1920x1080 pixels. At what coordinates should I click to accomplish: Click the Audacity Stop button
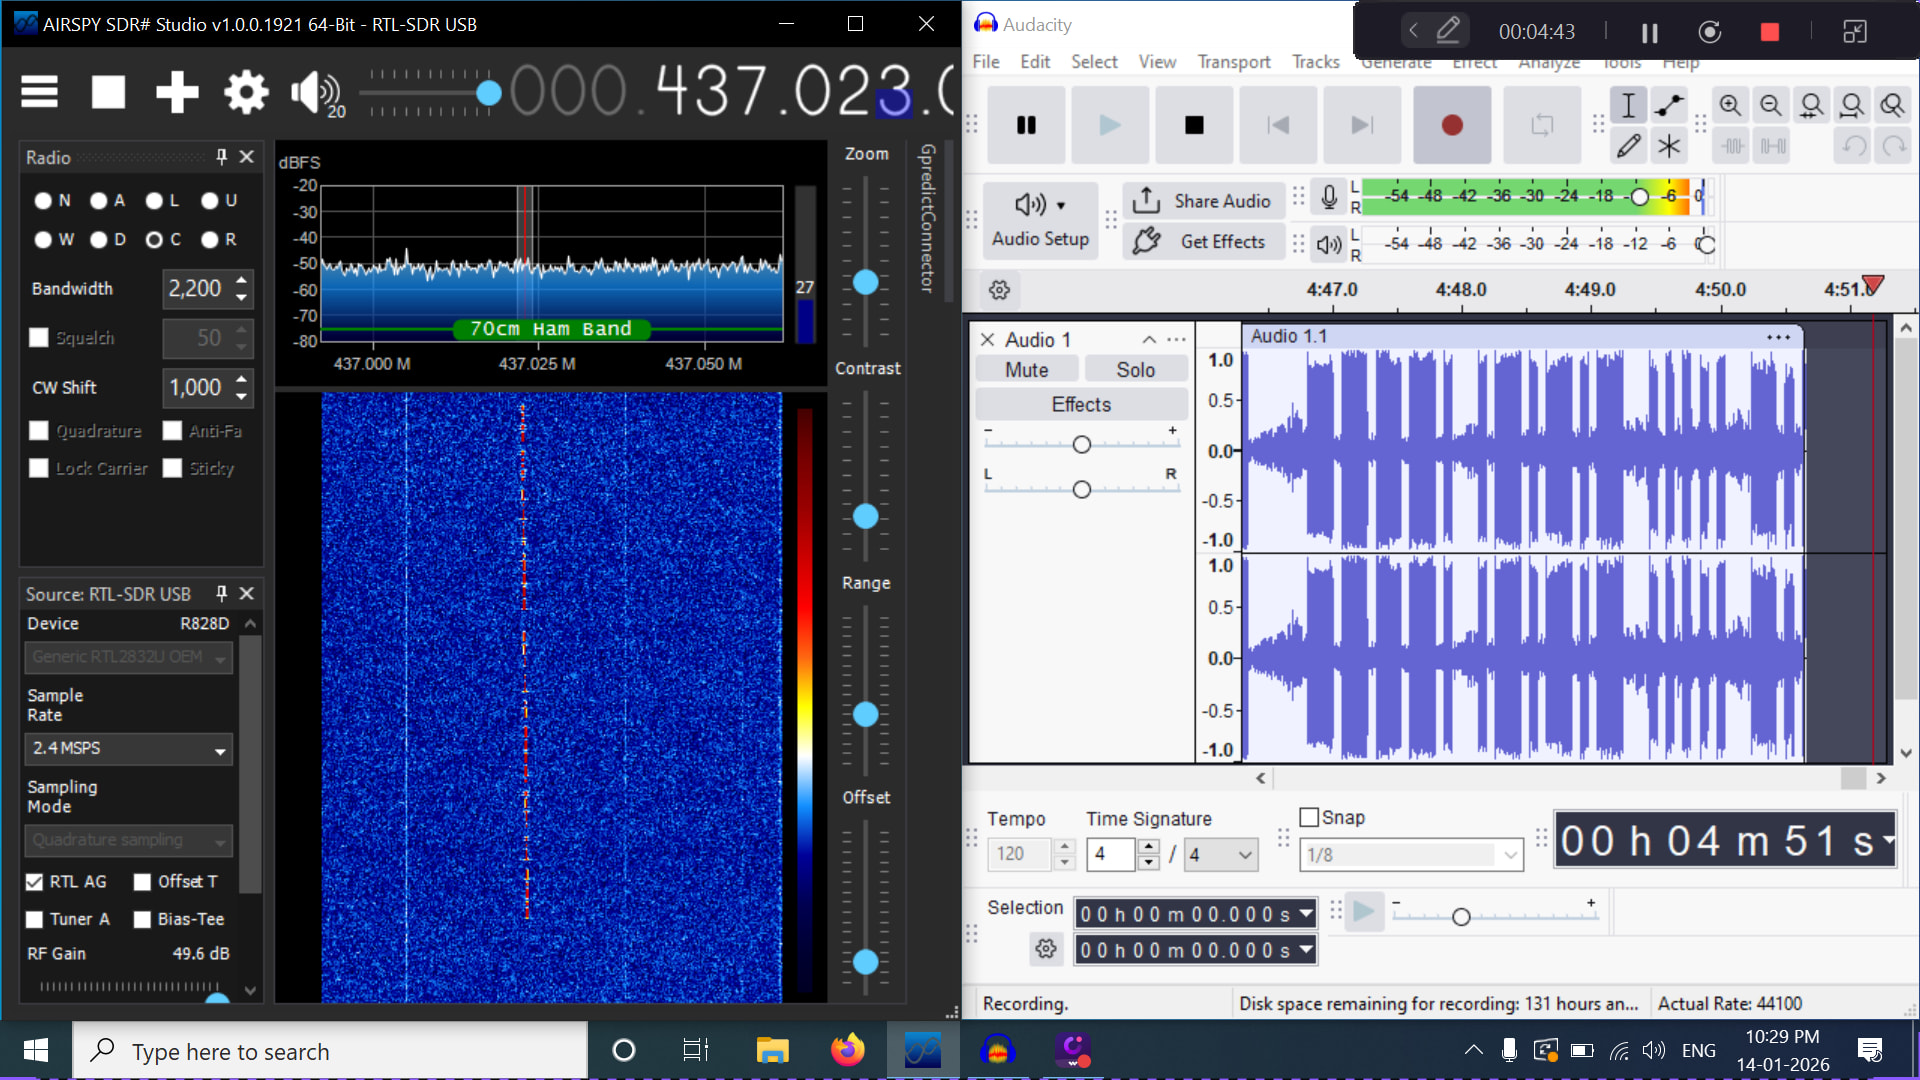tap(1193, 125)
